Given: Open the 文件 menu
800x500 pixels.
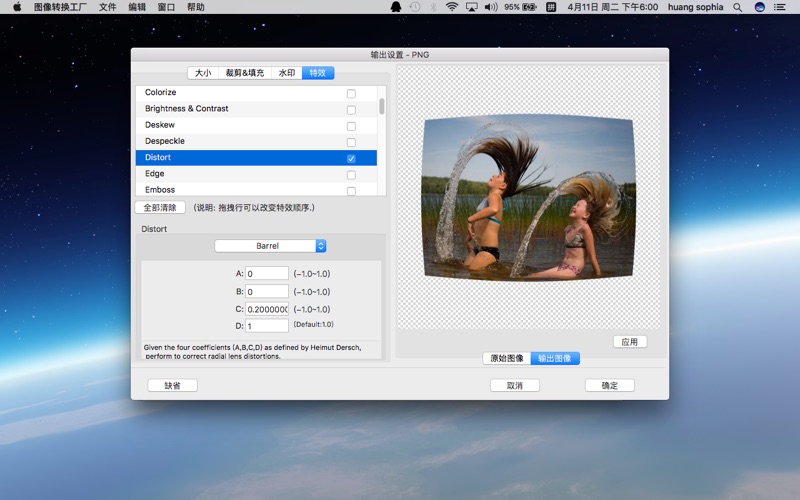Looking at the screenshot, I should tap(107, 7).
